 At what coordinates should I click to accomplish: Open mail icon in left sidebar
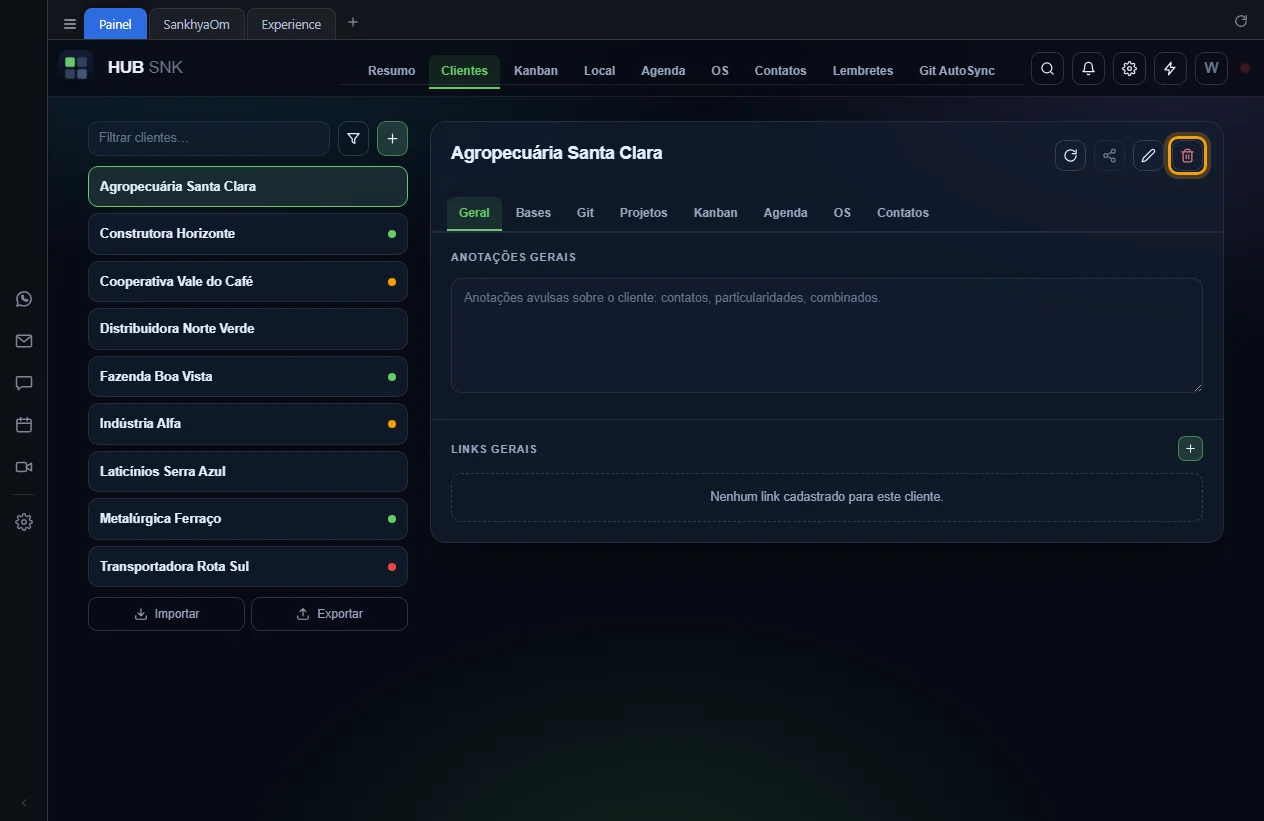point(24,341)
